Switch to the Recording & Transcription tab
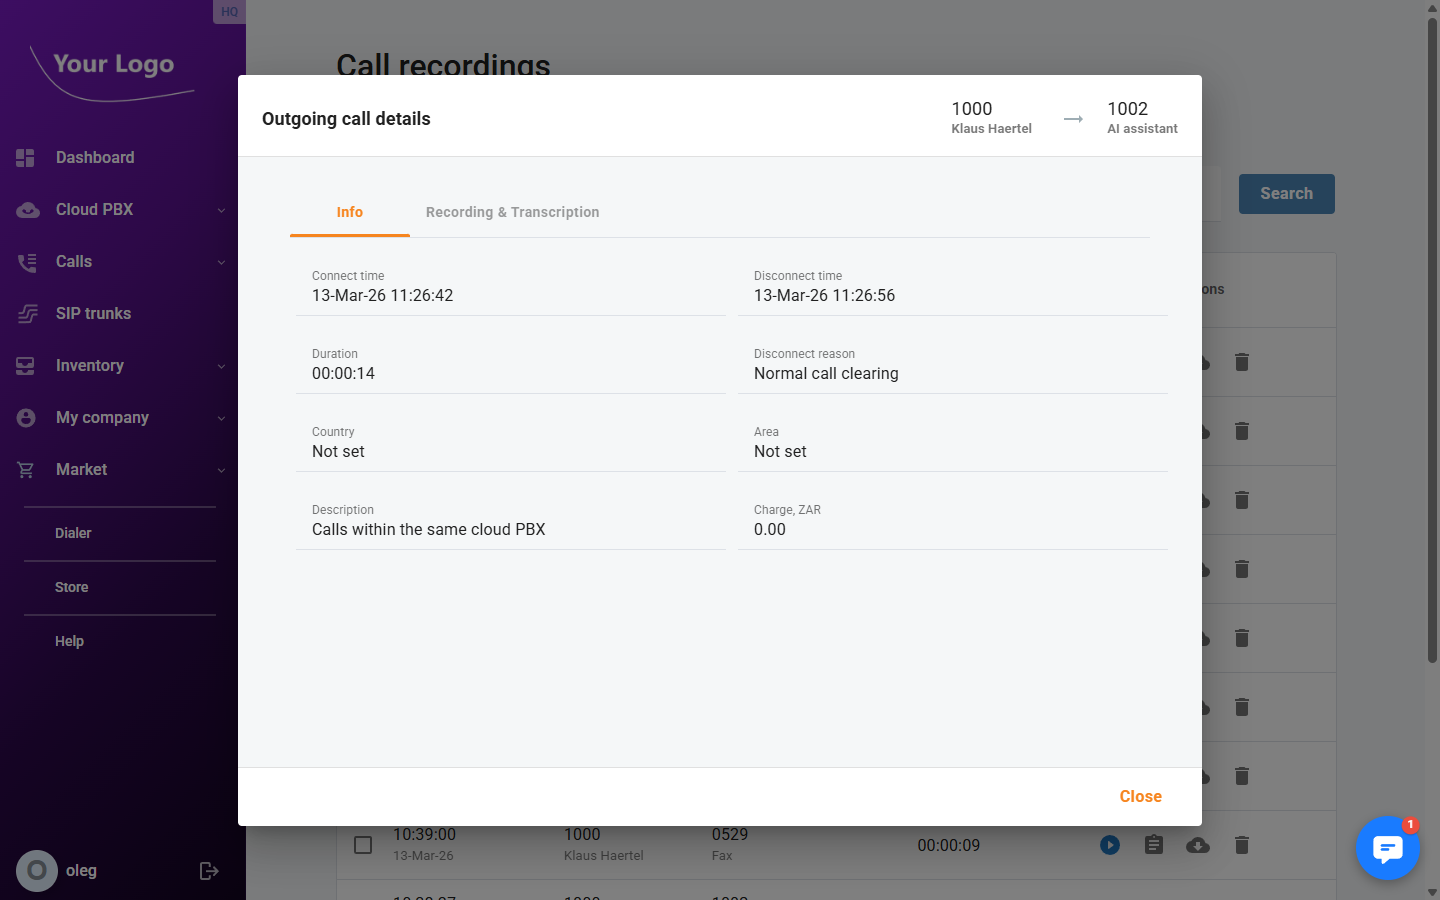This screenshot has height=900, width=1440. click(x=512, y=212)
